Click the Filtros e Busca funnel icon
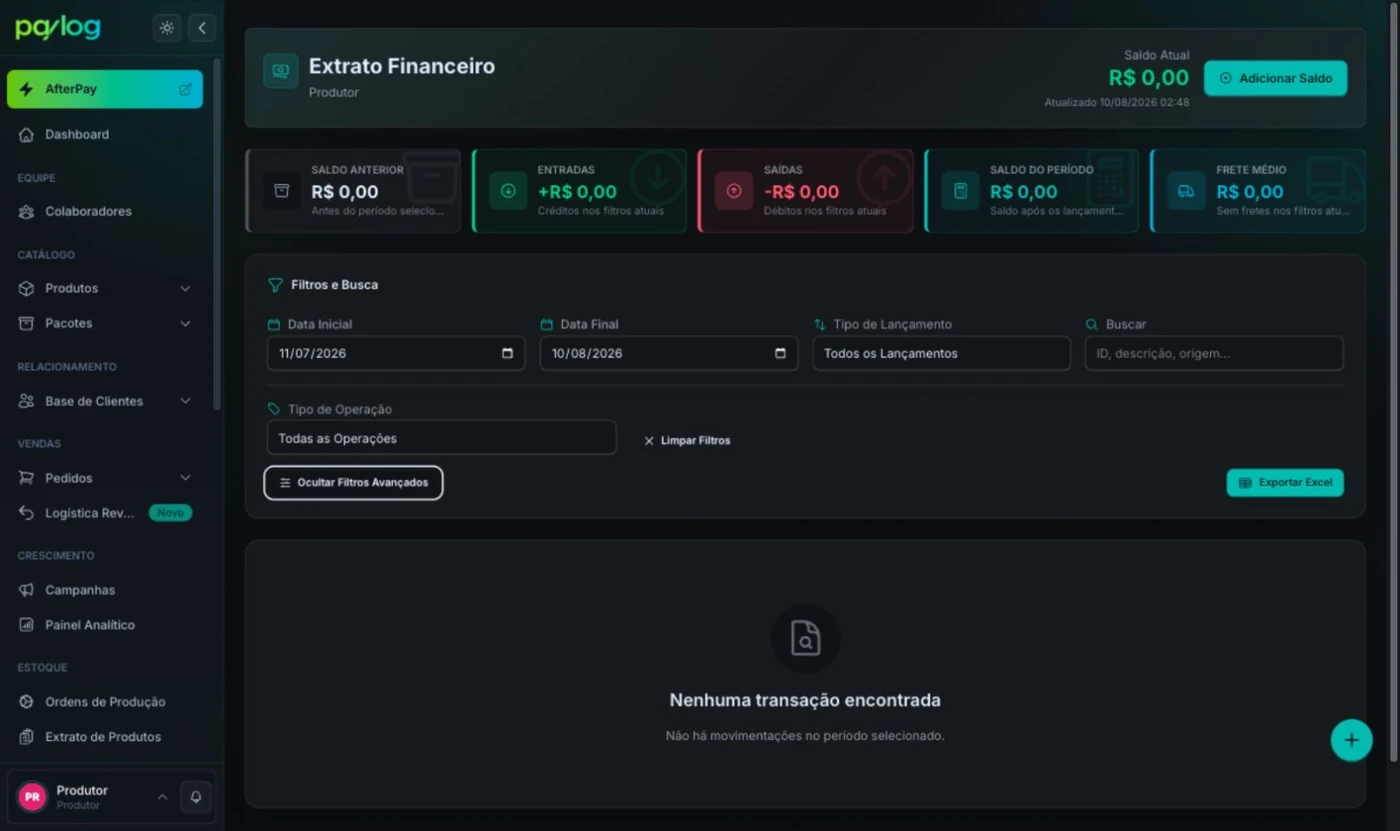The image size is (1400, 831). click(275, 285)
